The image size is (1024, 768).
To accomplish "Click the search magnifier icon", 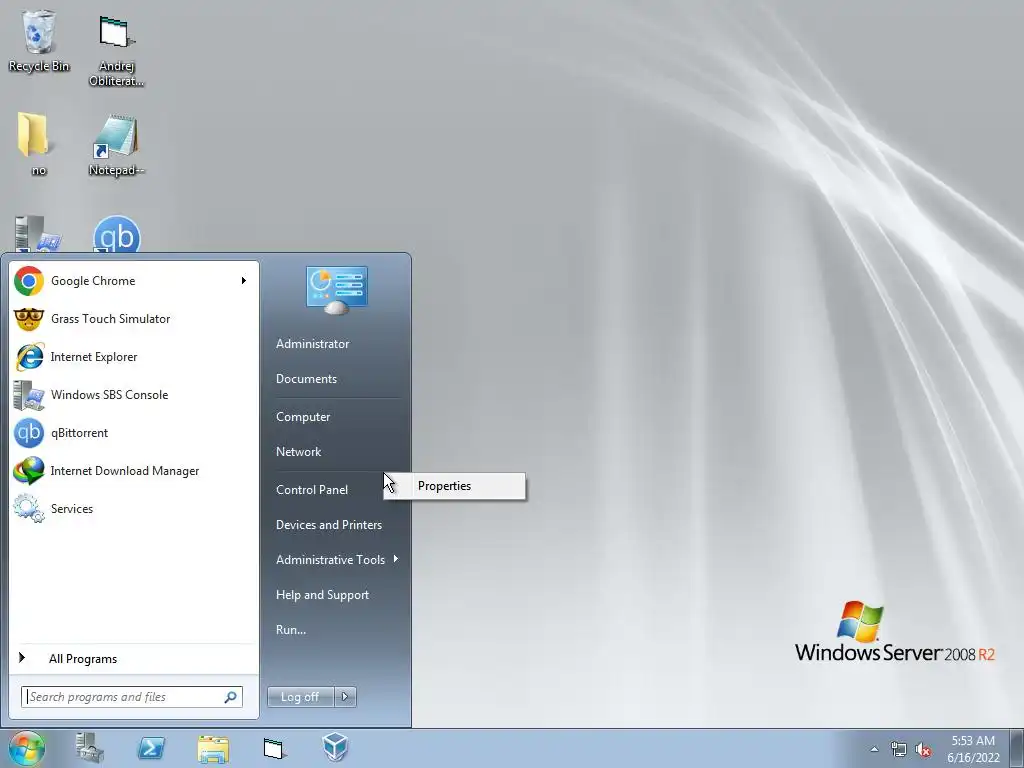I will [231, 697].
